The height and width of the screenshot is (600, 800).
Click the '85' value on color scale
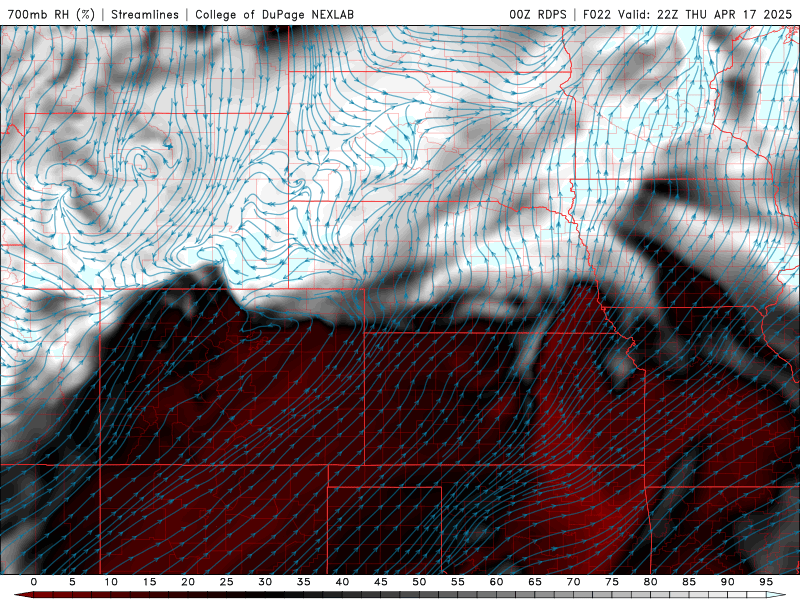689,582
